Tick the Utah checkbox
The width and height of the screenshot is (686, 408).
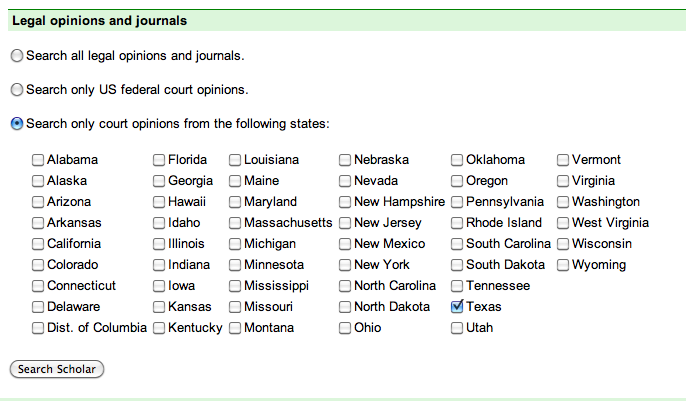point(457,328)
